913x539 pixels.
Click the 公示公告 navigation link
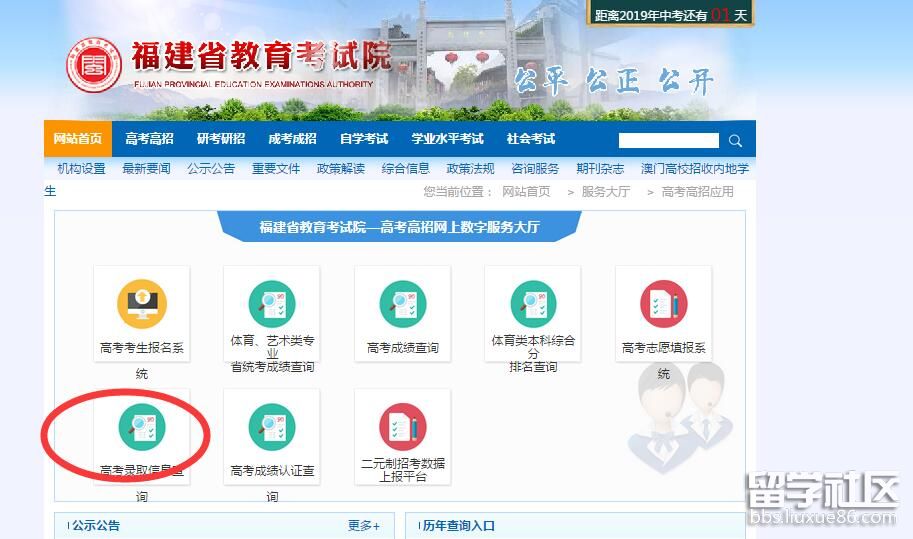pos(211,168)
